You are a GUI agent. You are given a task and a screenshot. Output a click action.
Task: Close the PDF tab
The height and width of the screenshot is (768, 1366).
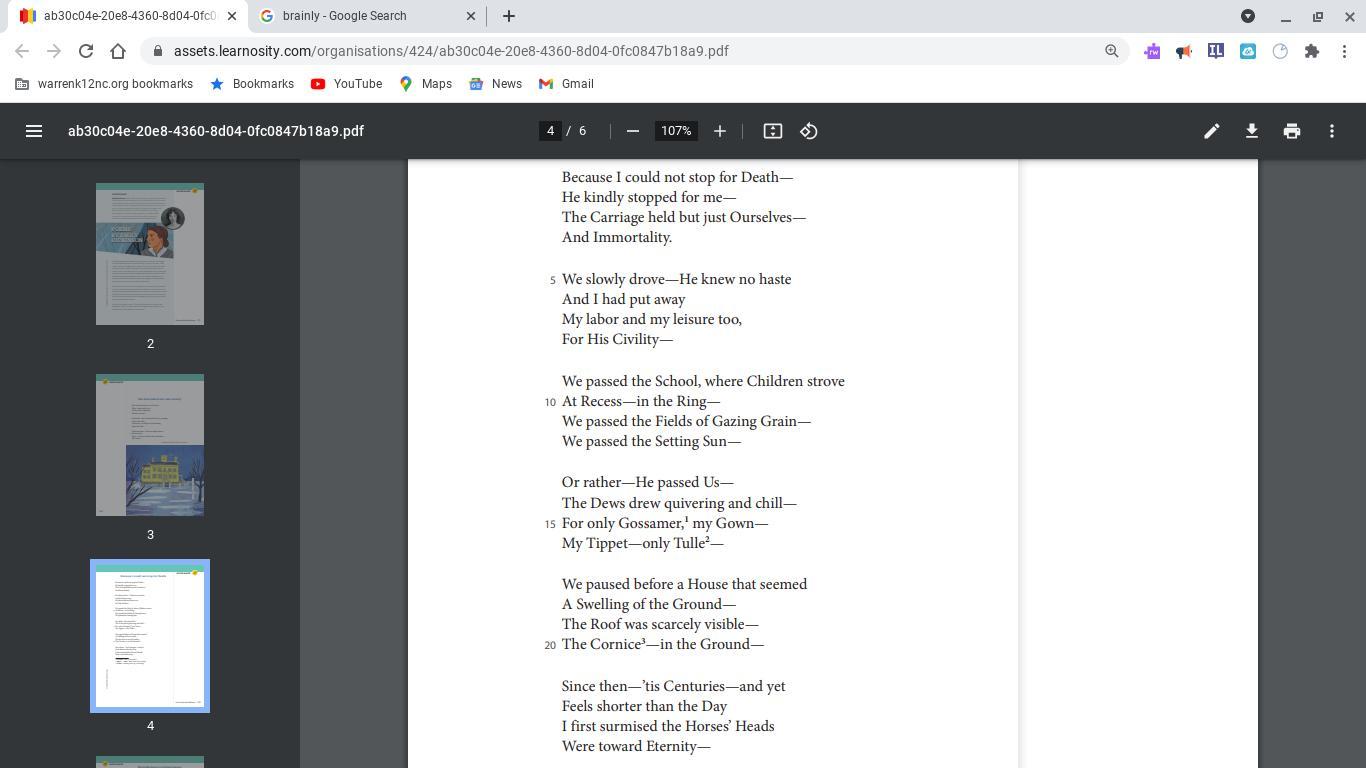tap(232, 16)
